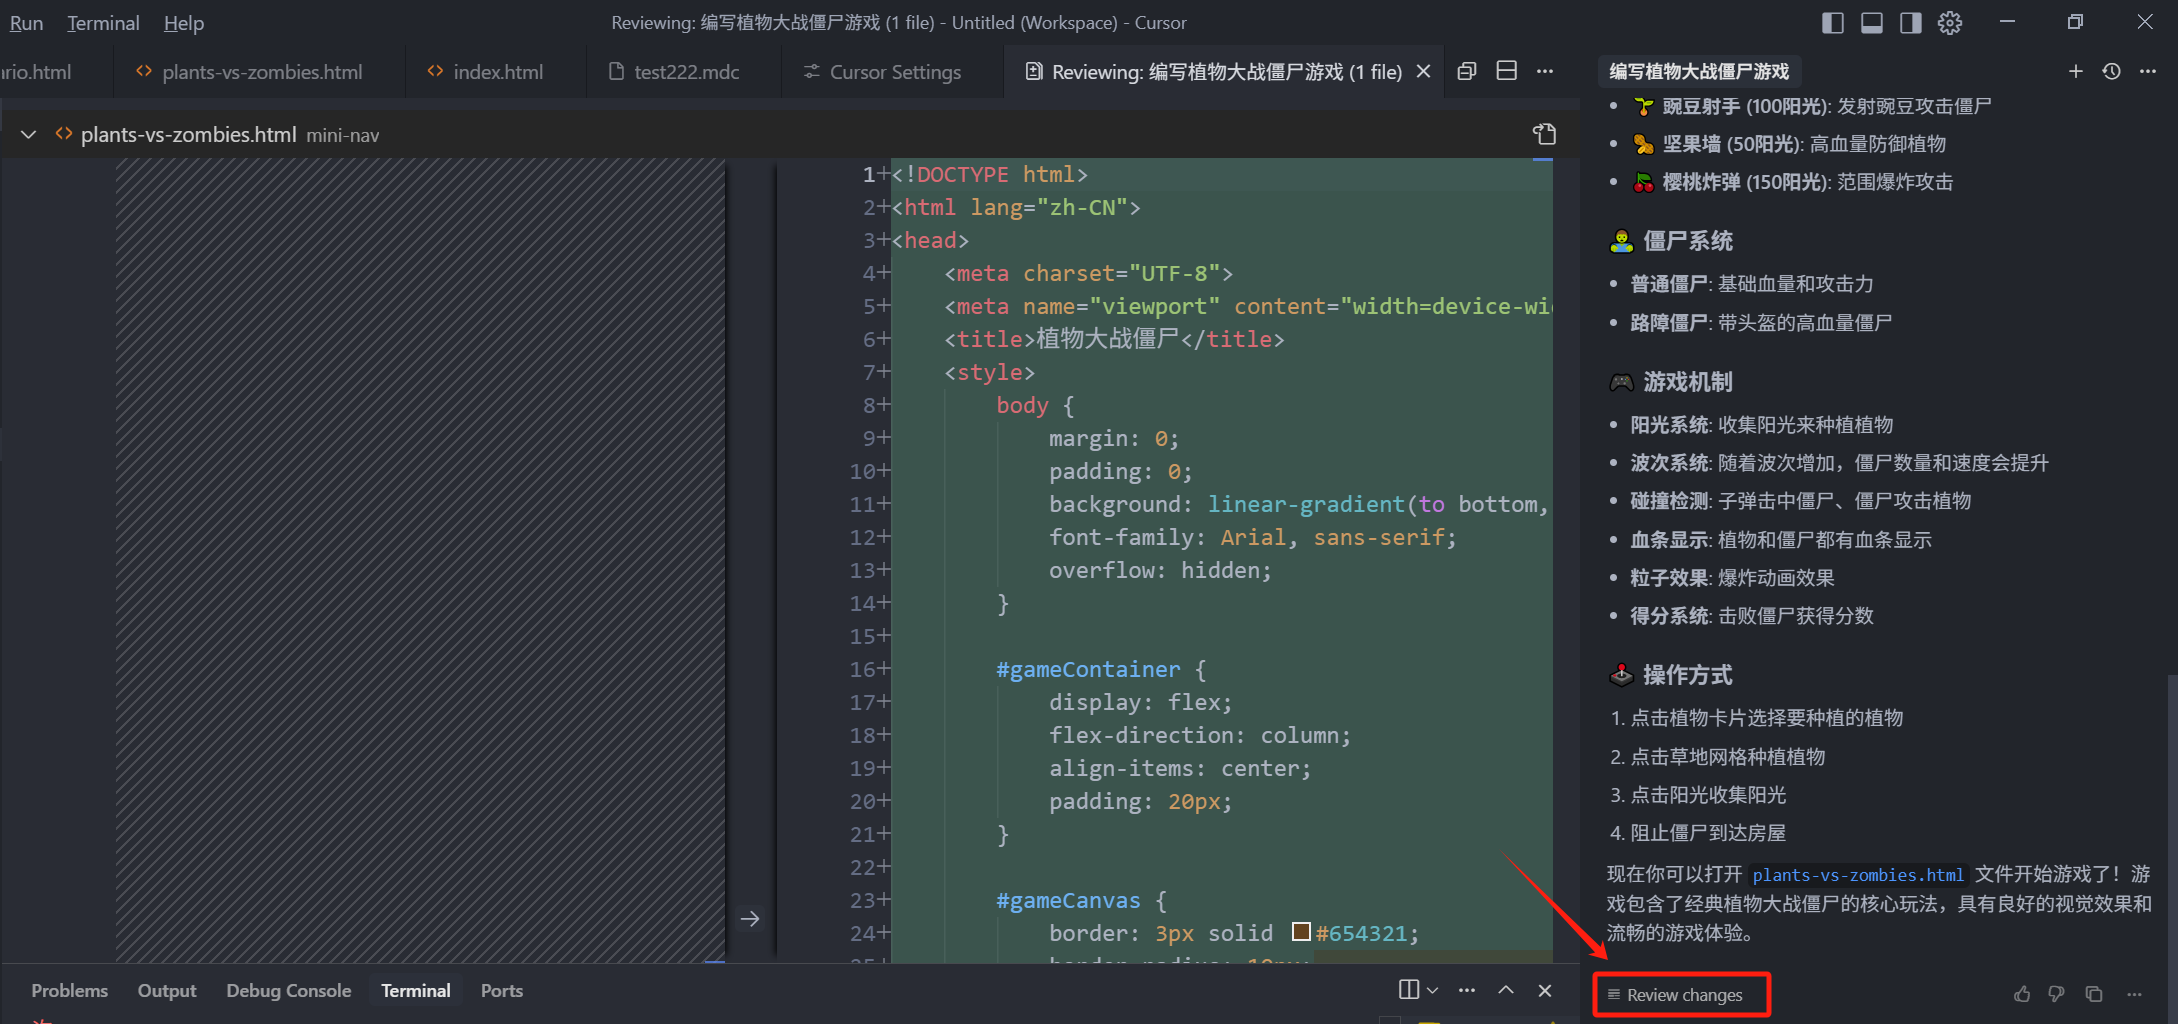The width and height of the screenshot is (2178, 1024).
Task: Toggle the secondary side bar layout icon
Action: pyautogui.click(x=1910, y=22)
